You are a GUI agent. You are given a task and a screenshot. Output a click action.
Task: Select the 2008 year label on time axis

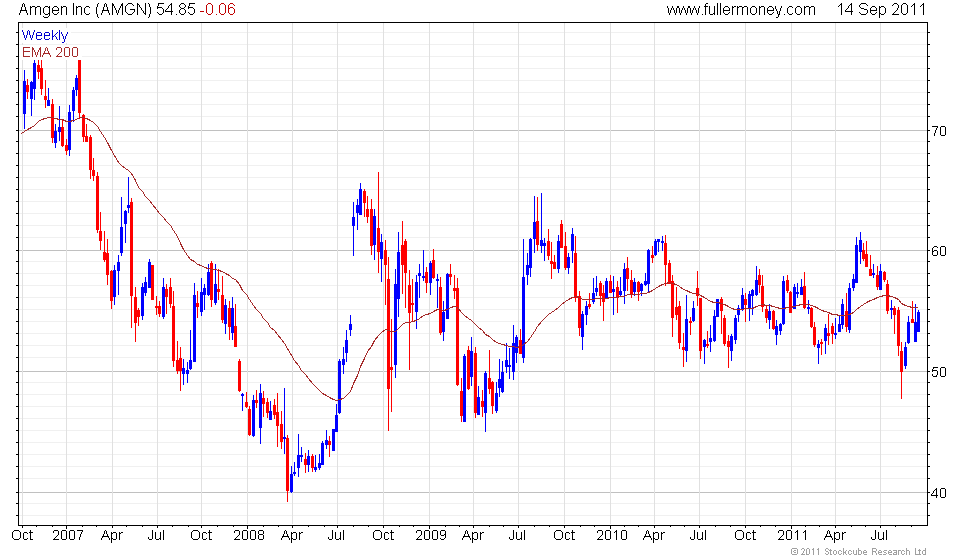248,536
